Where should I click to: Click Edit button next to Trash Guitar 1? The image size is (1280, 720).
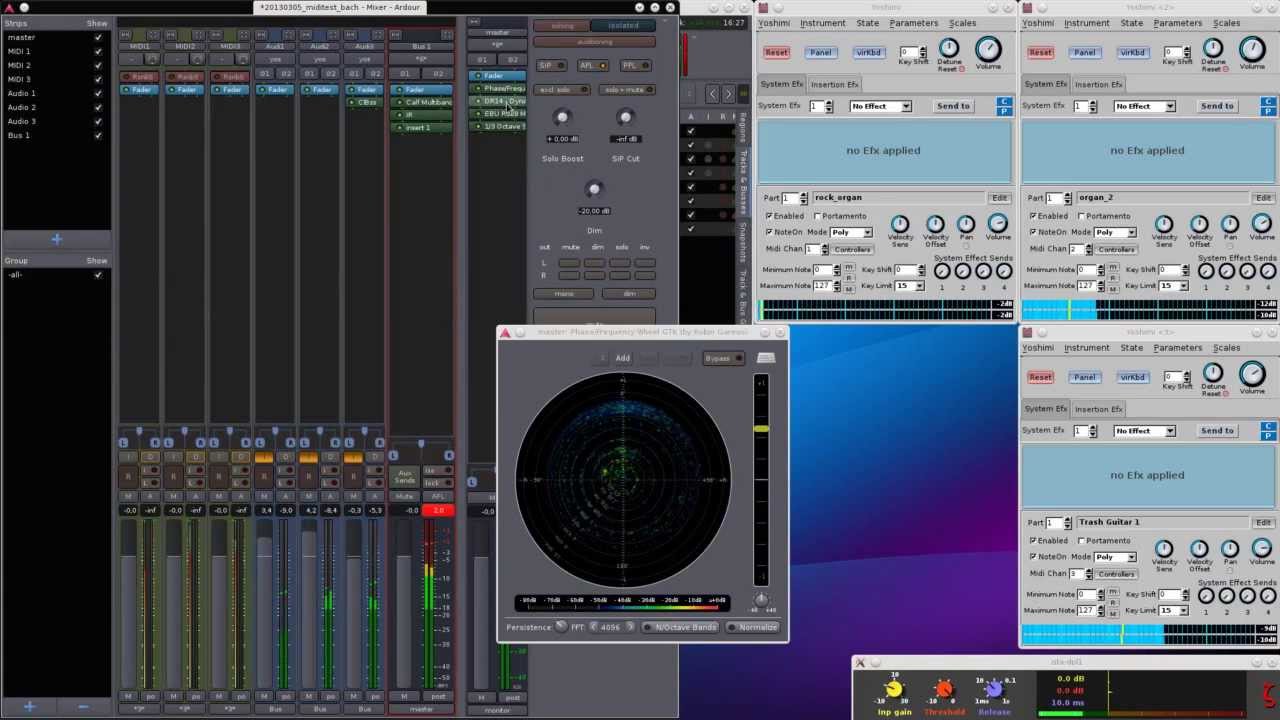click(1263, 523)
